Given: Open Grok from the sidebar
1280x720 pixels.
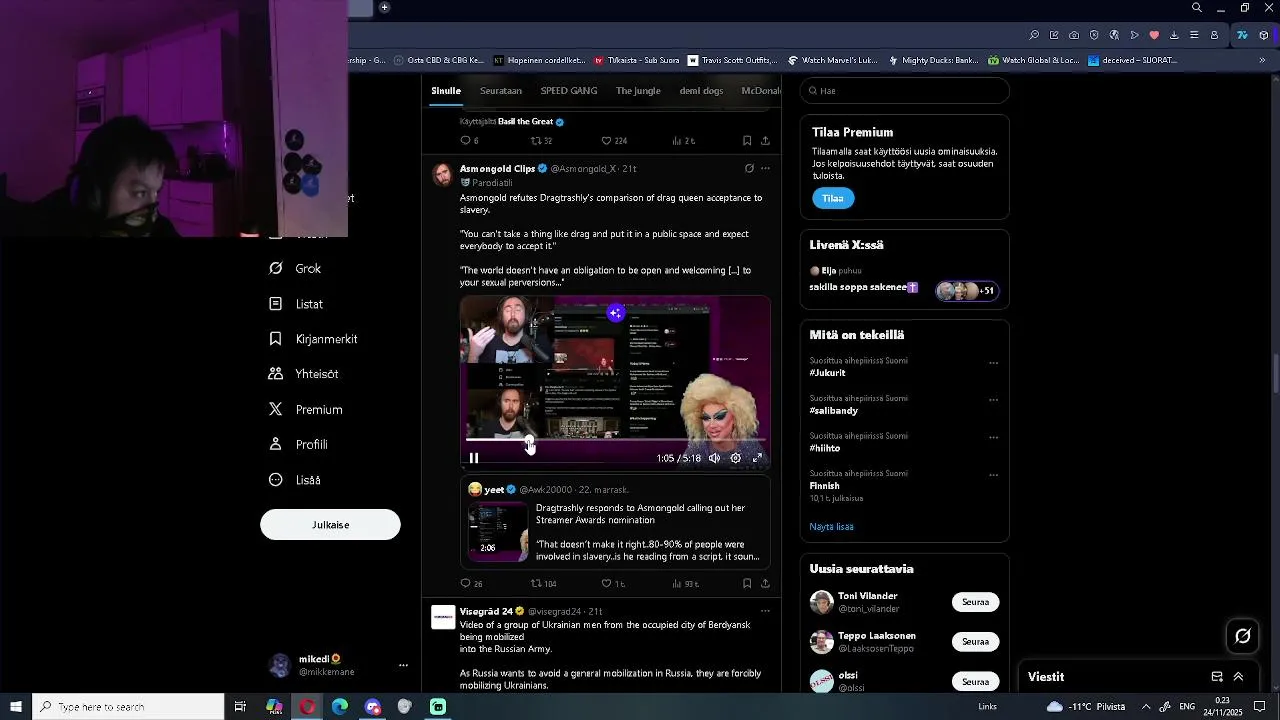Looking at the screenshot, I should coord(295,268).
